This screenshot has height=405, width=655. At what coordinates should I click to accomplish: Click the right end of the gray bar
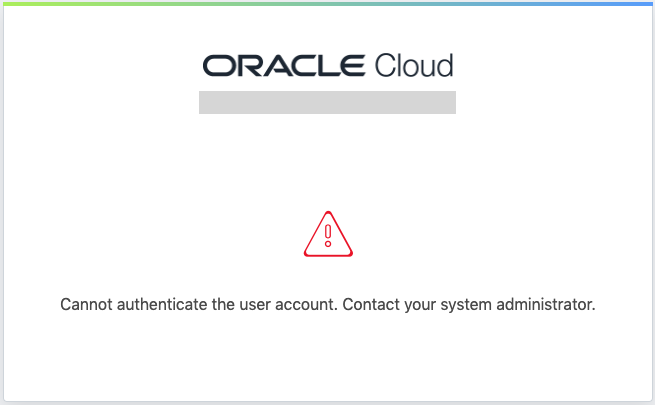coord(450,102)
